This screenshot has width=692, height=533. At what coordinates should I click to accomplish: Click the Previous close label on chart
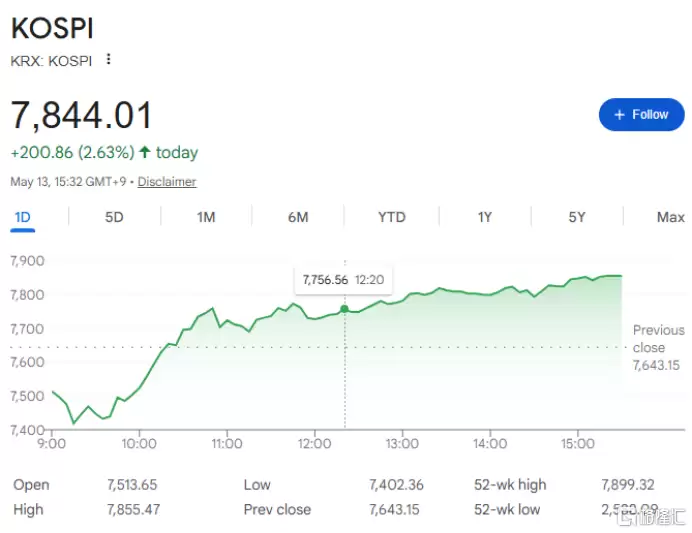pos(658,339)
